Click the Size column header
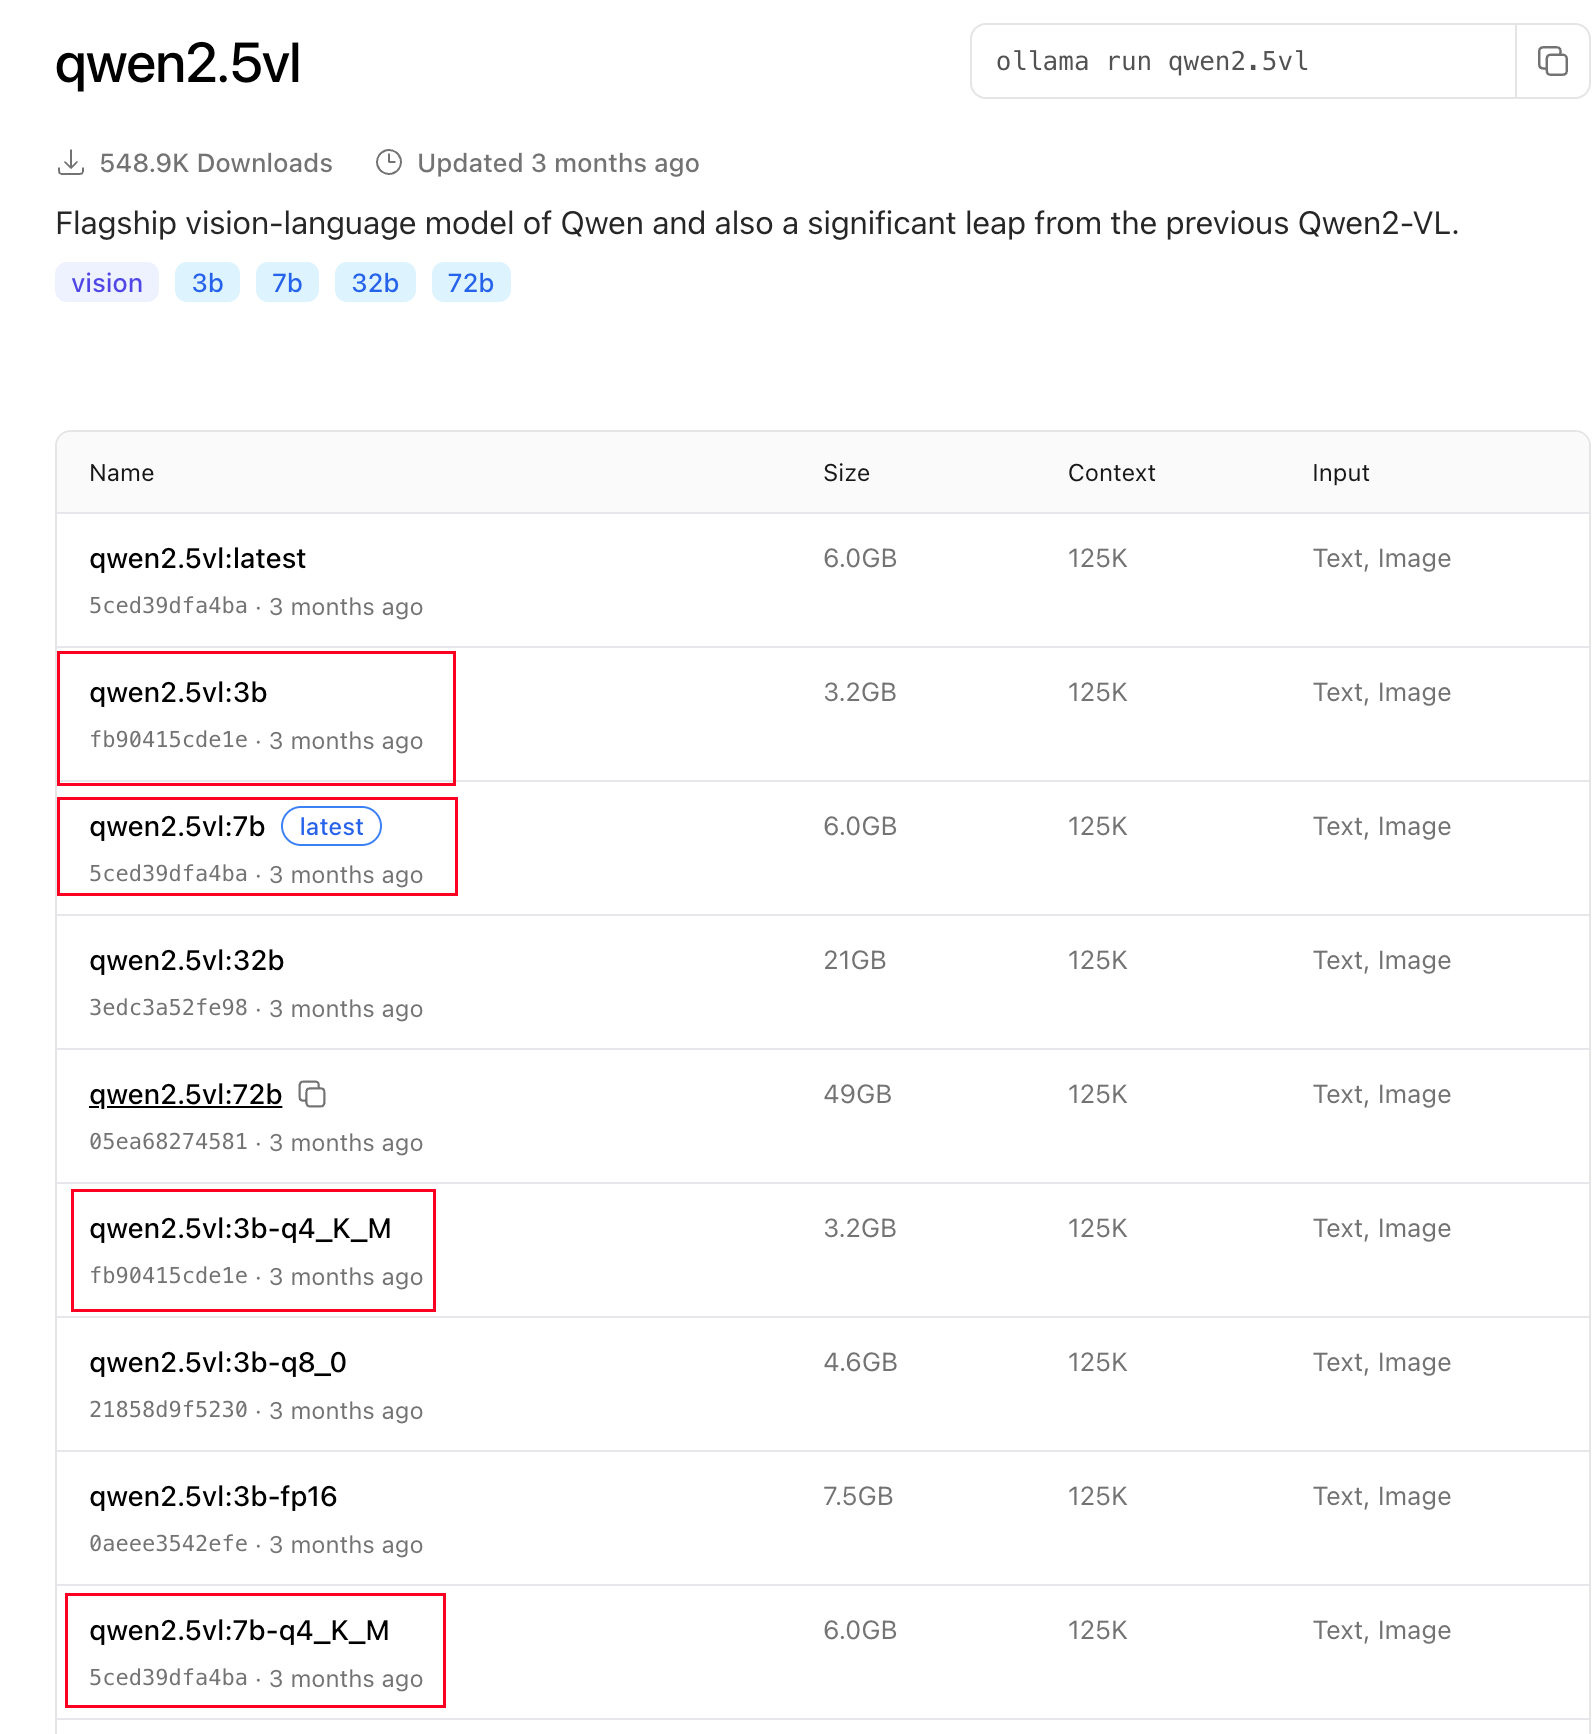 coord(846,473)
